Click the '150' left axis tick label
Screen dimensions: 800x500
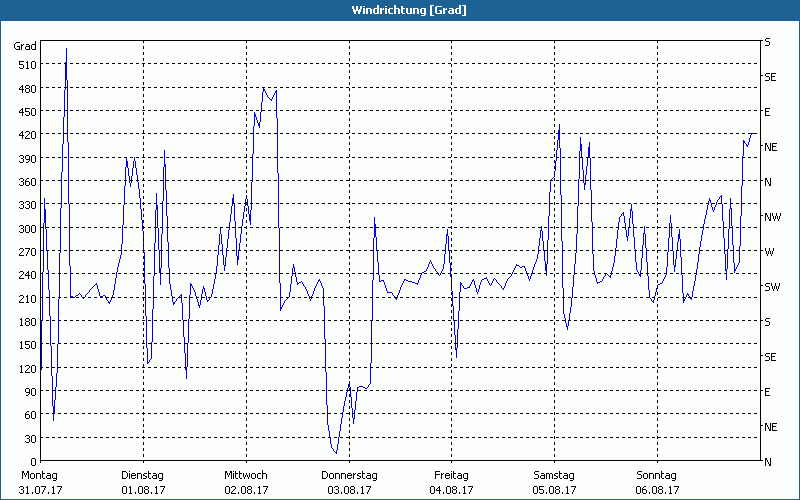tap(28, 345)
